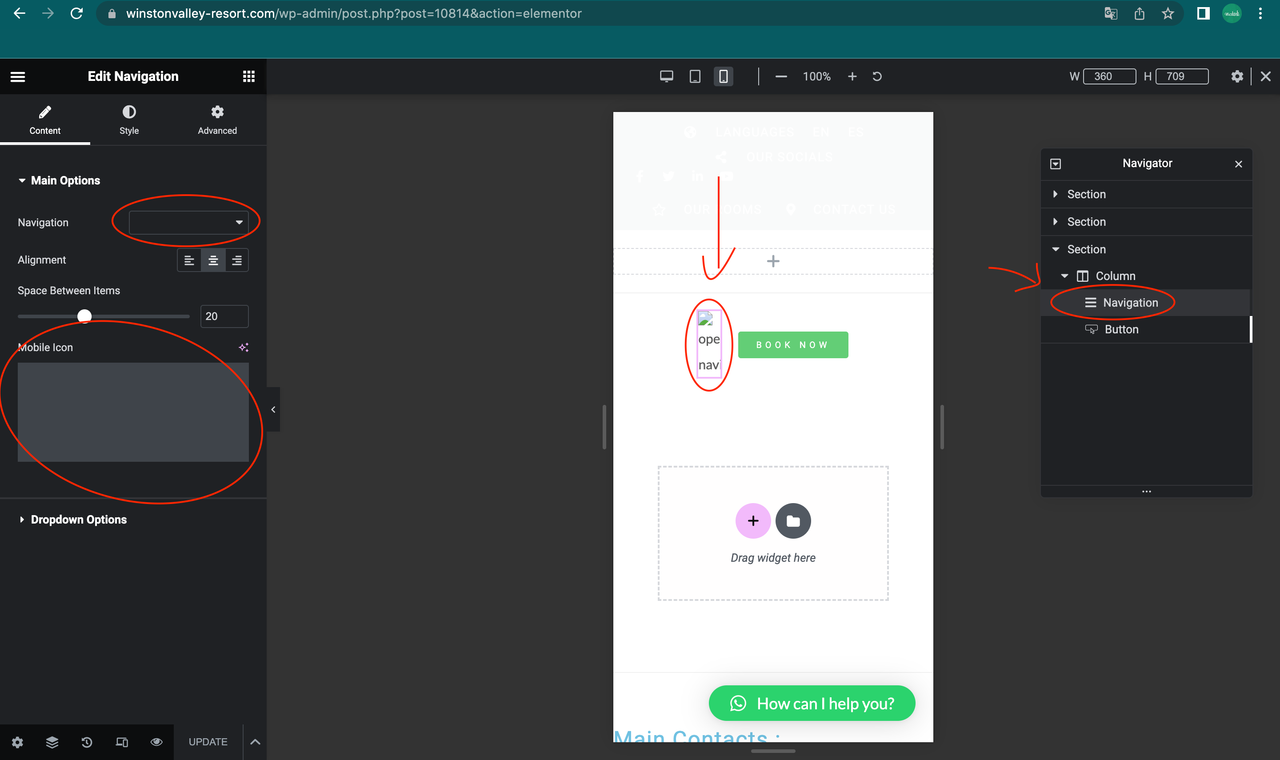Open Elementor site settings gear icon
1280x760 pixels.
tap(17, 742)
